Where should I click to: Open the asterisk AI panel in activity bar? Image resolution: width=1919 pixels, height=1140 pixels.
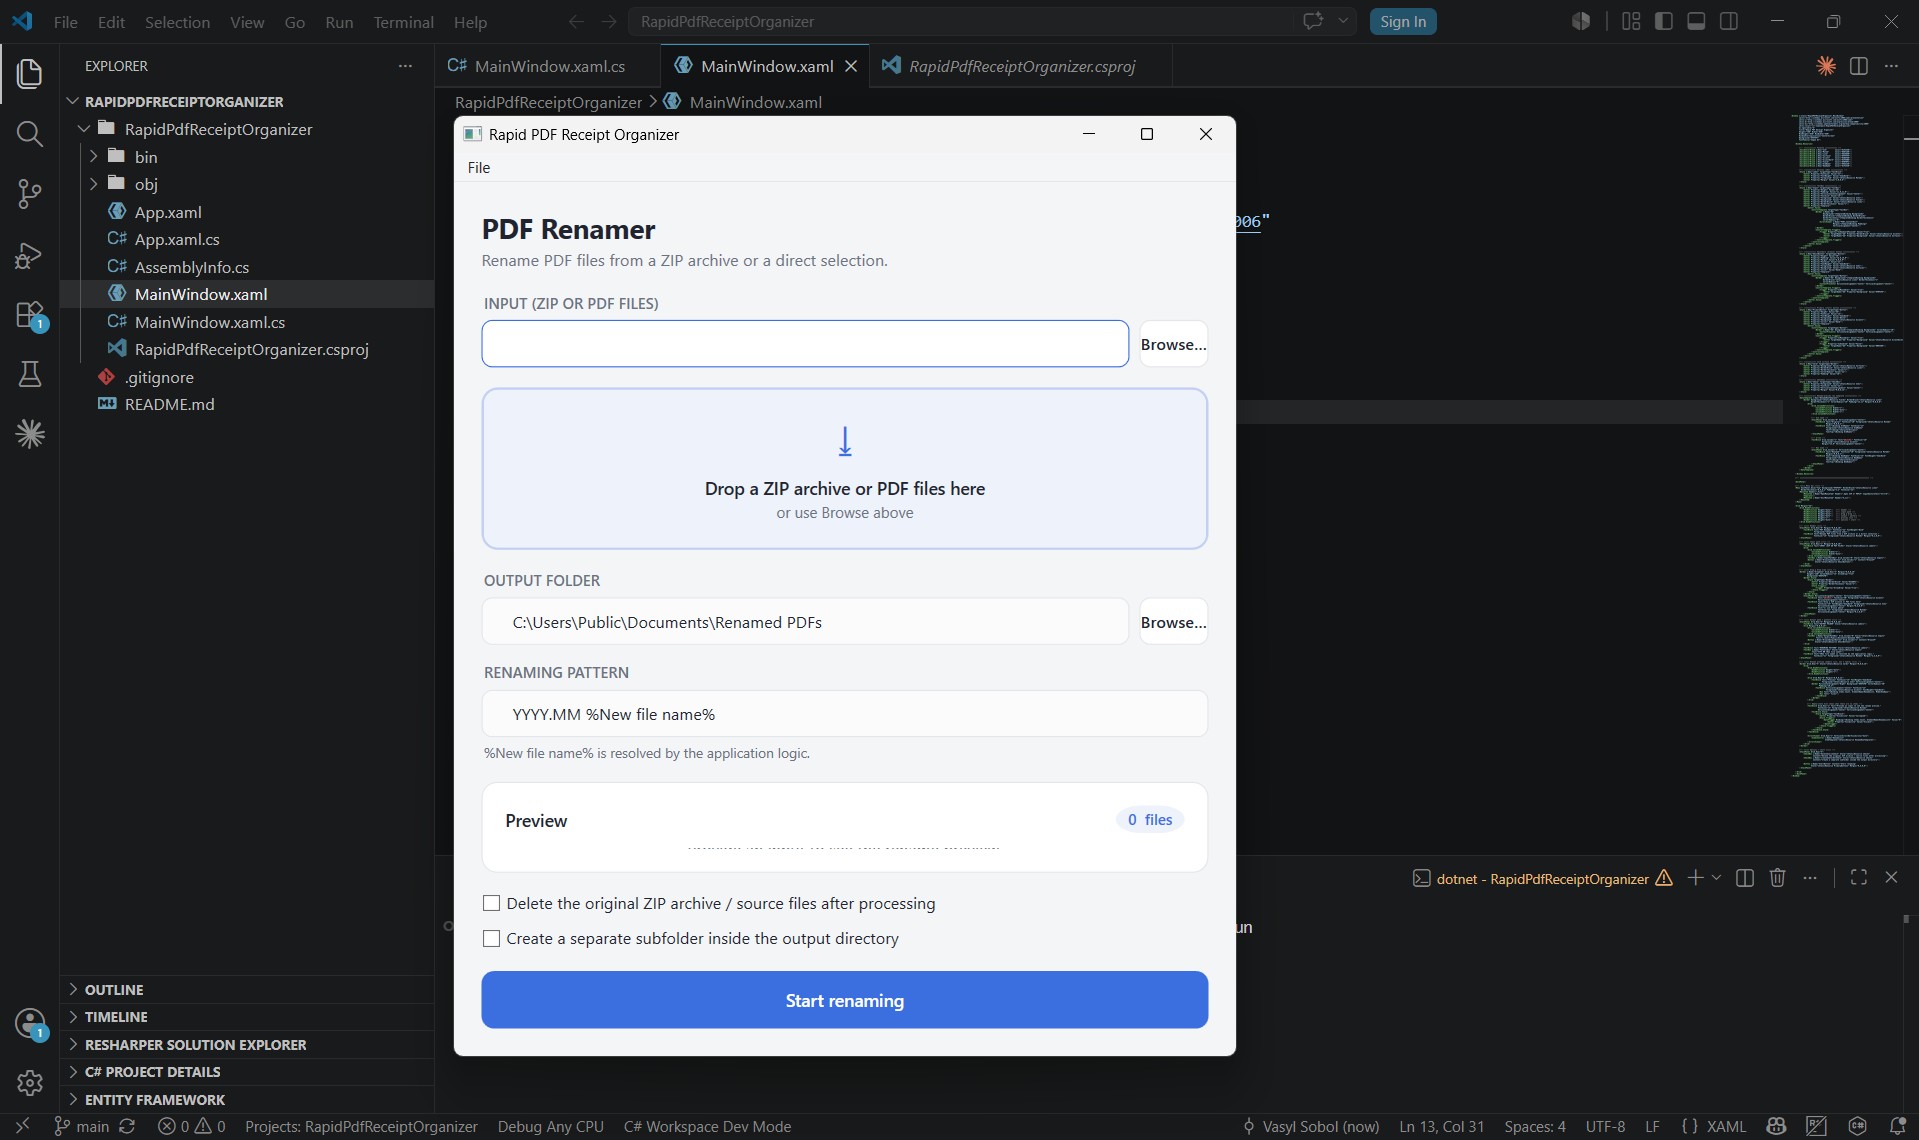tap(29, 434)
